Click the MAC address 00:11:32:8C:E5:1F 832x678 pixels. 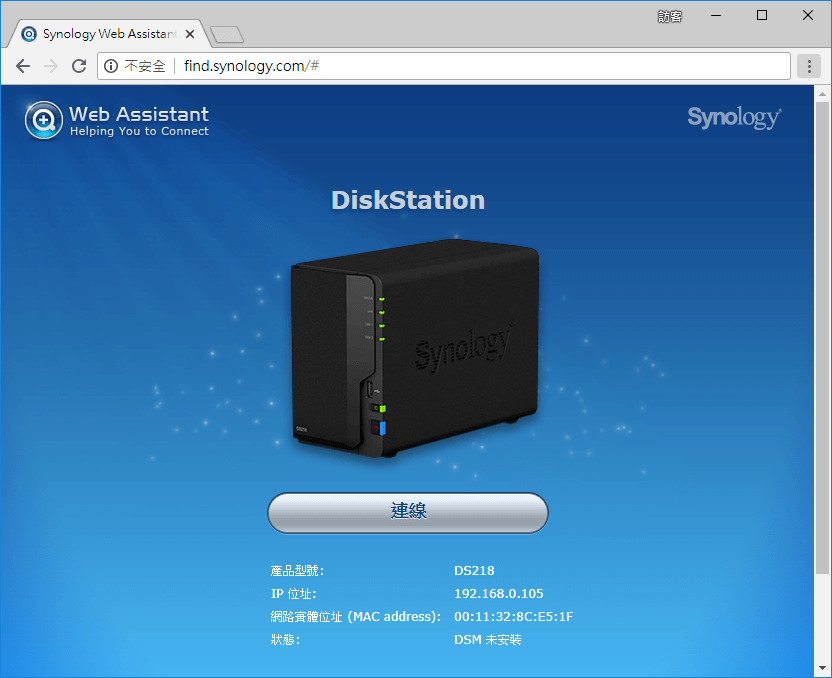[513, 616]
